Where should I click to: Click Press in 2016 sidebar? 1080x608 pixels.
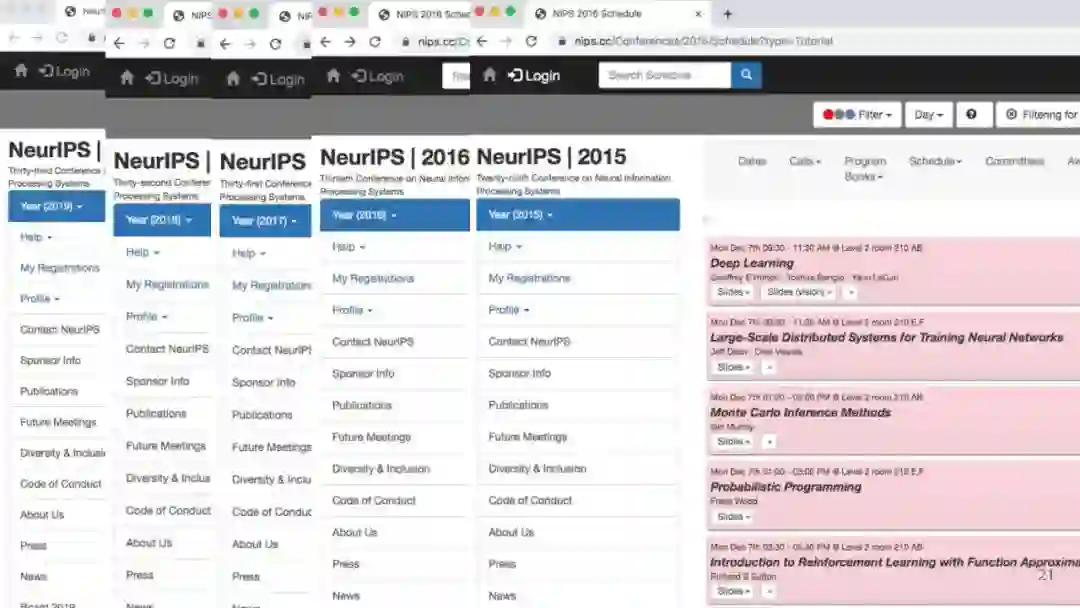tap(346, 564)
